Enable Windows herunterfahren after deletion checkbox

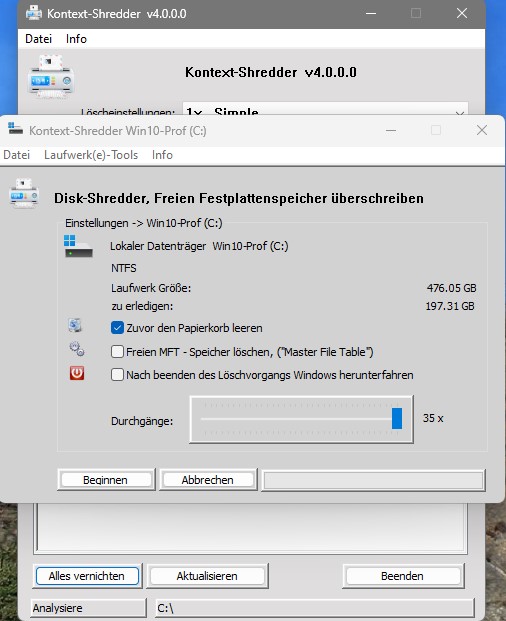tap(117, 375)
